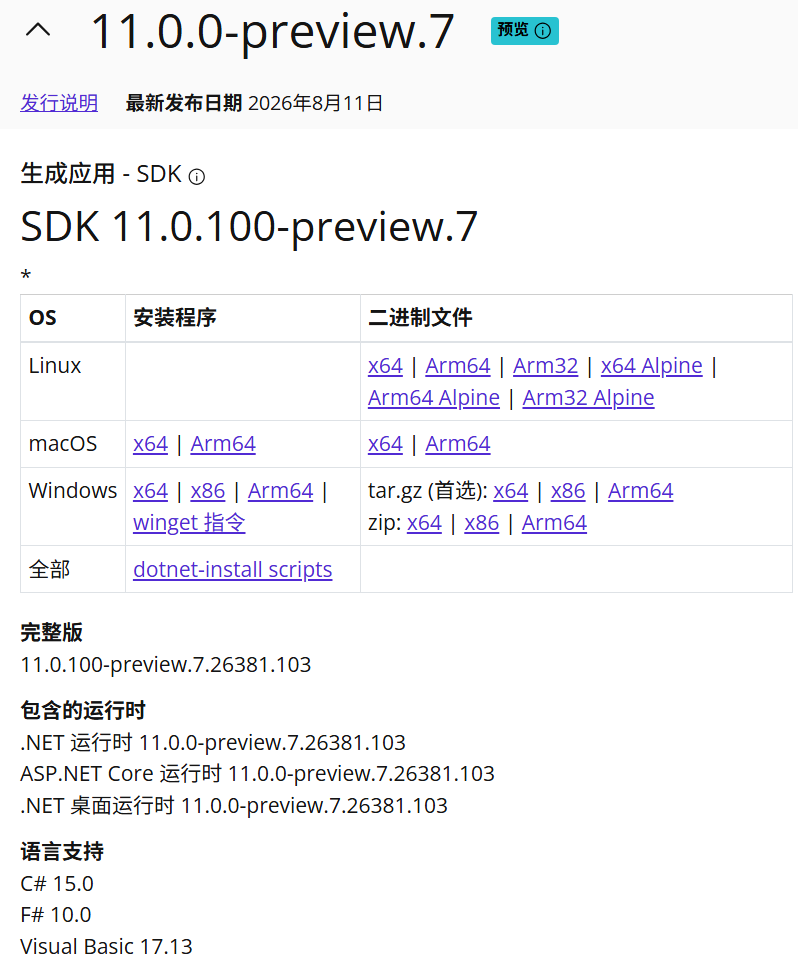
Task: Download macOS Arm64 binary
Action: pyautogui.click(x=458, y=444)
